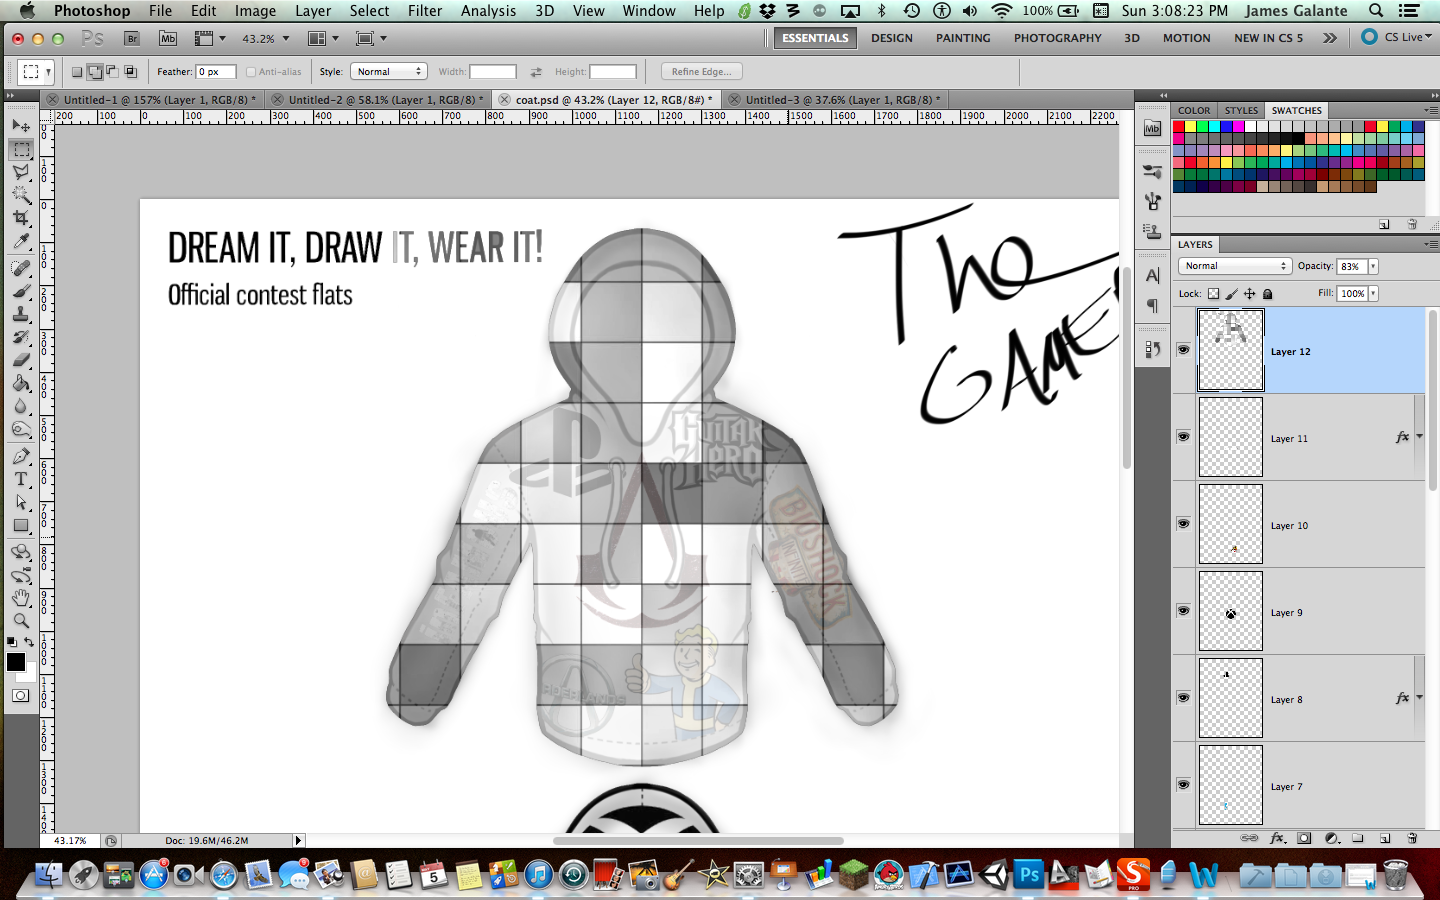Select the Paint Bucket tool
The width and height of the screenshot is (1440, 900).
(x=21, y=383)
